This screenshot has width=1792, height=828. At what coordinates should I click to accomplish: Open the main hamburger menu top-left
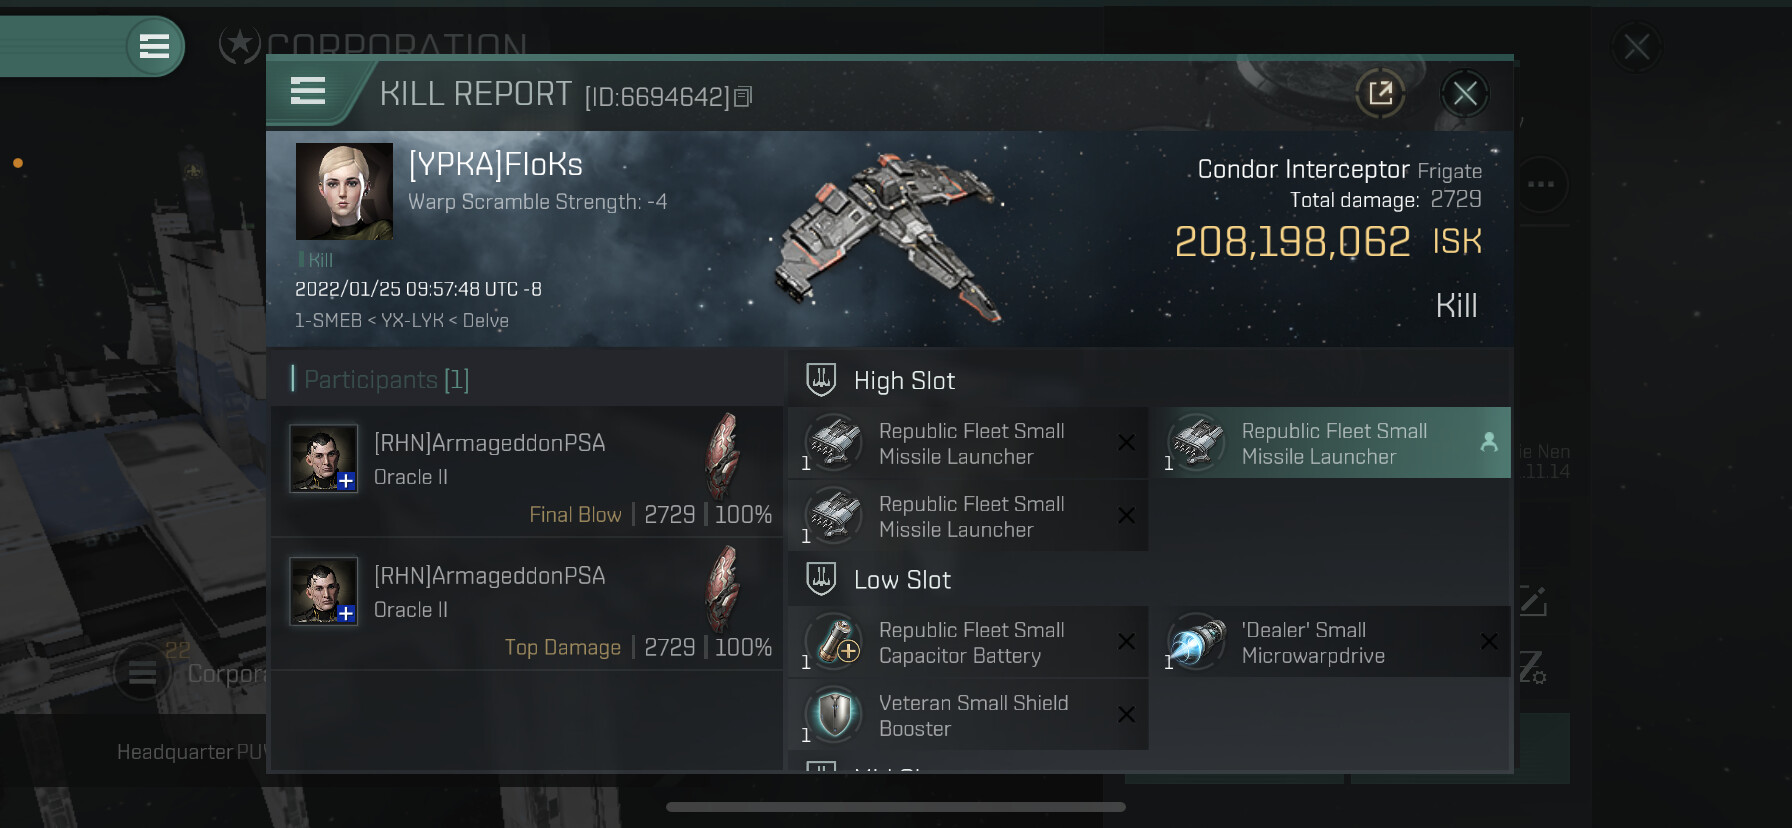(x=154, y=46)
